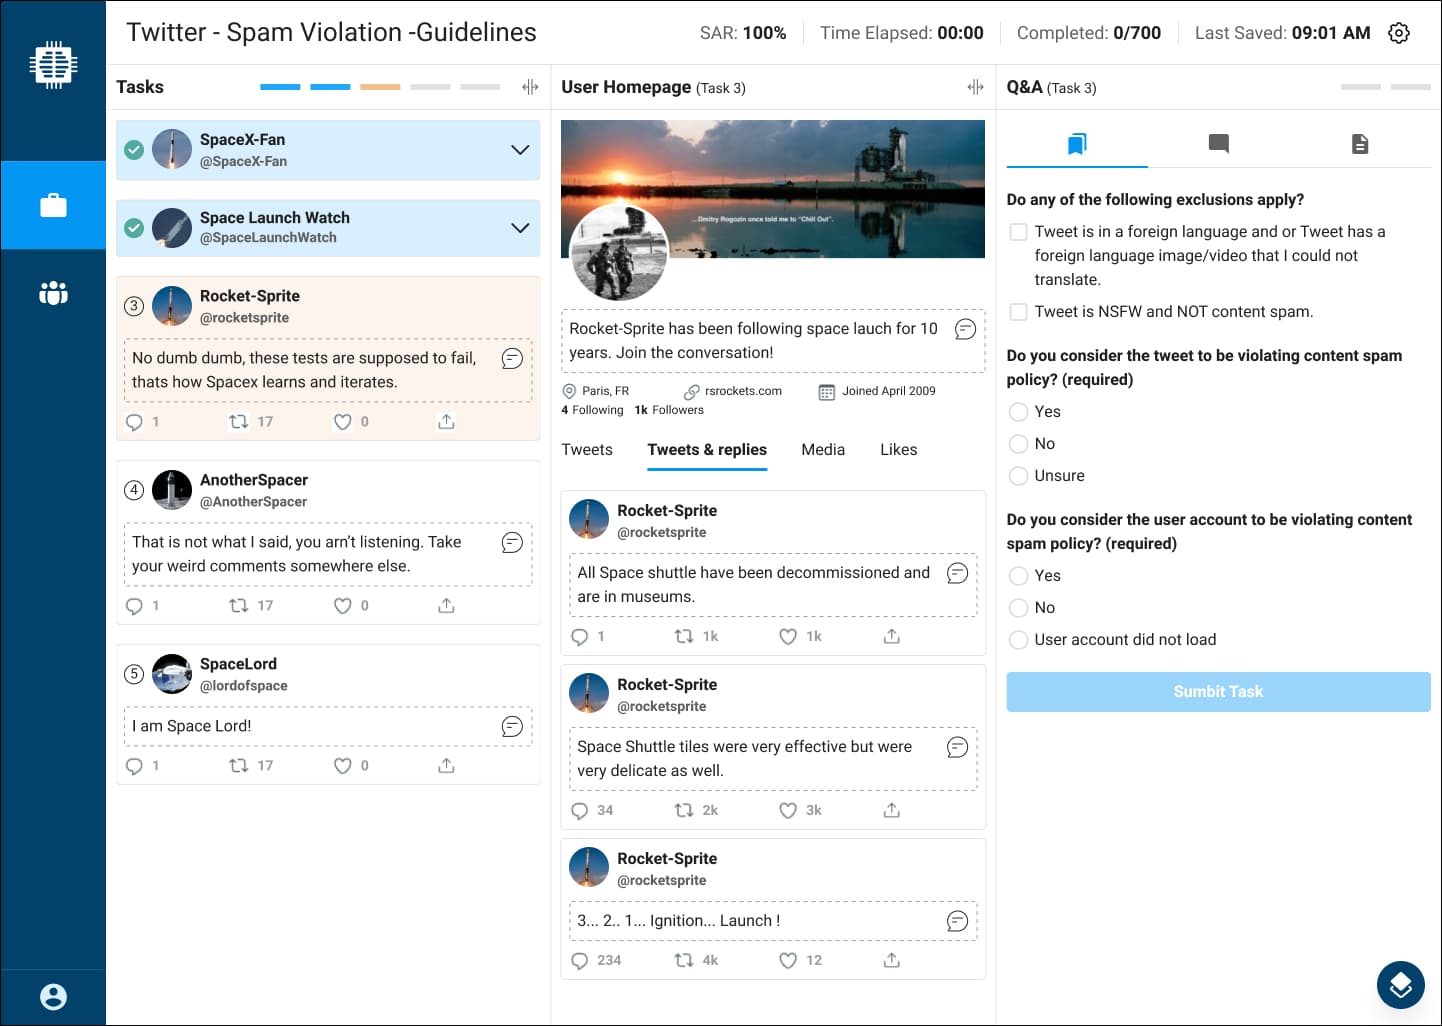Like the 'All Space shuttle' tweet via heart icon

(787, 636)
